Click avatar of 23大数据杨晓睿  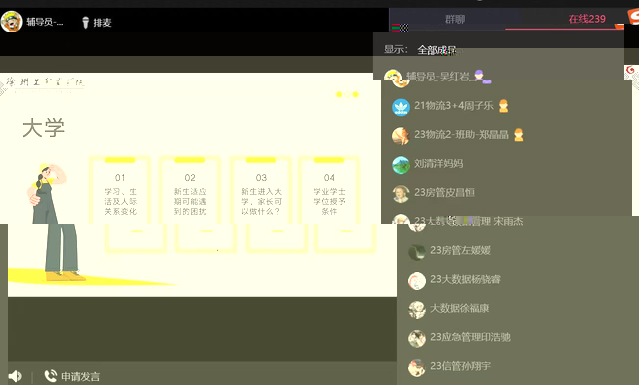click(416, 281)
